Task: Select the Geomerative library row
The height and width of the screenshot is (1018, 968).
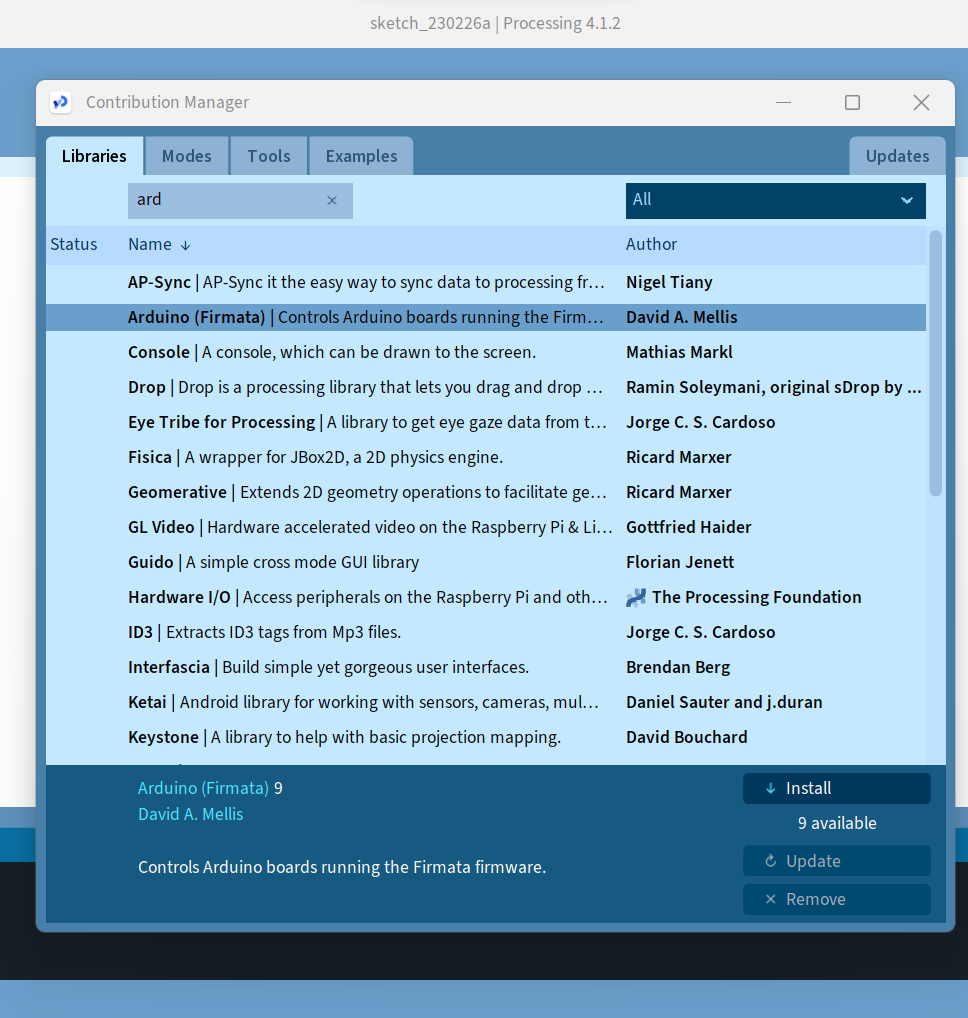Action: click(x=486, y=493)
